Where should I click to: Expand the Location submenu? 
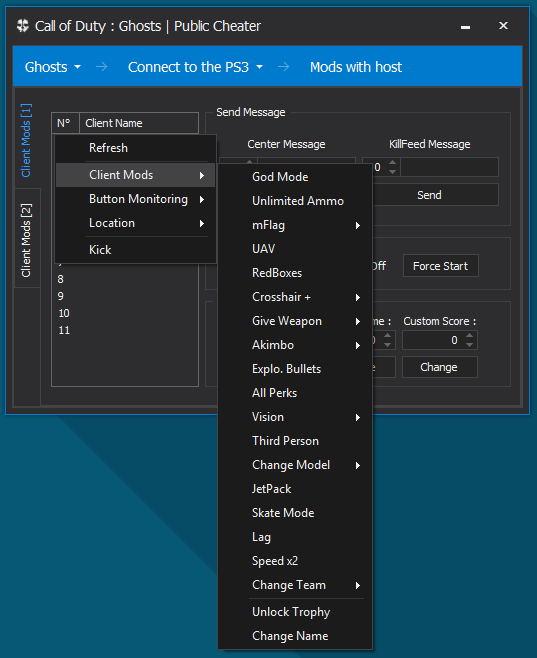tap(136, 223)
